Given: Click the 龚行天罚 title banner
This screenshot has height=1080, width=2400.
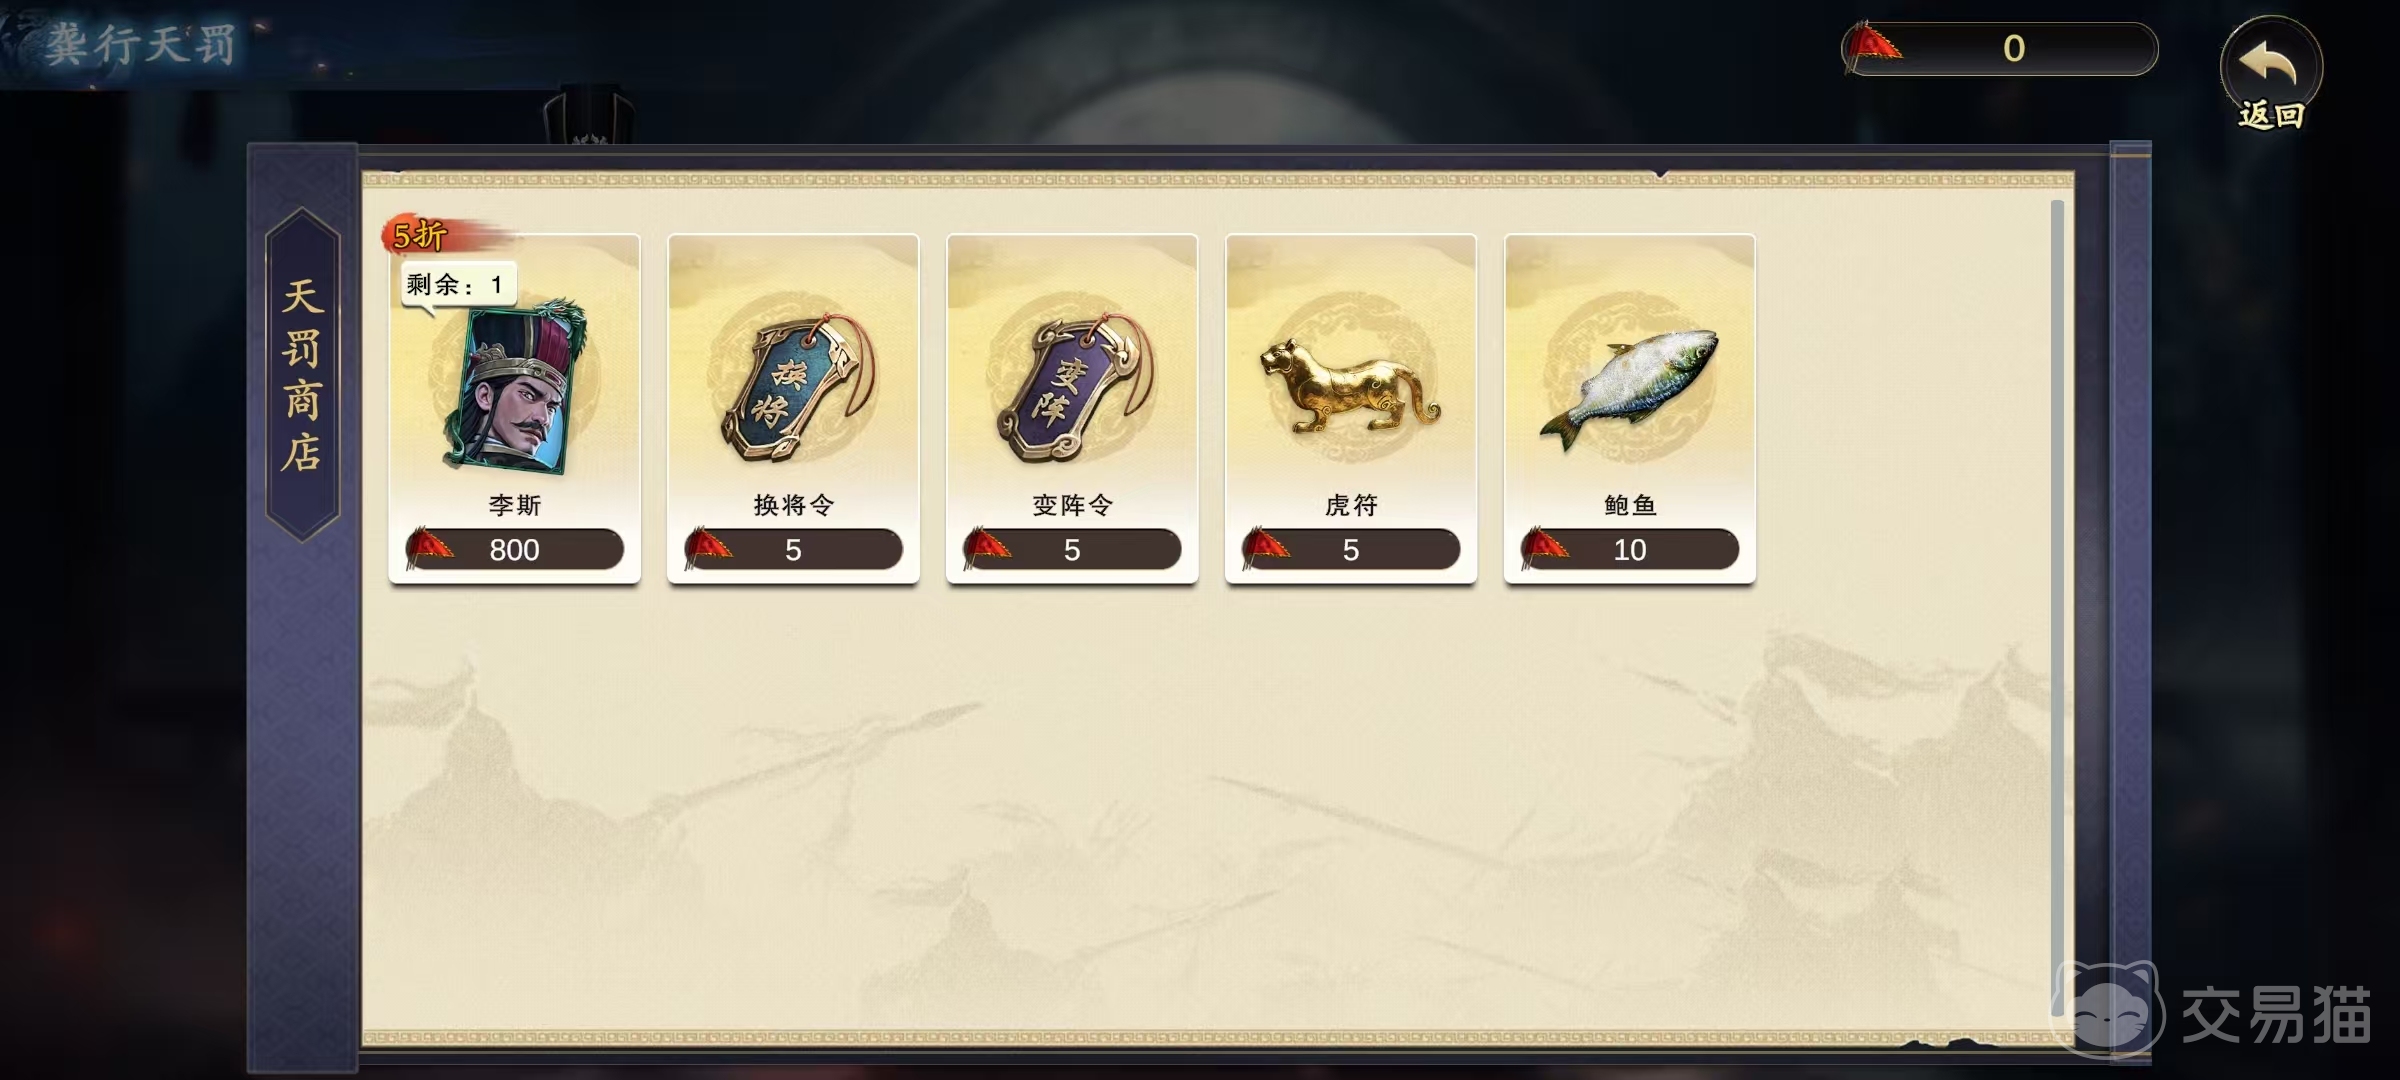Looking at the screenshot, I should click(x=140, y=44).
